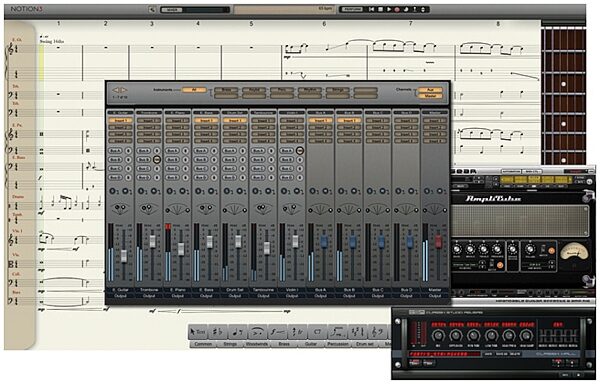Click the pan control on E. Piano strip
This screenshot has height=384, width=600.
click(177, 209)
